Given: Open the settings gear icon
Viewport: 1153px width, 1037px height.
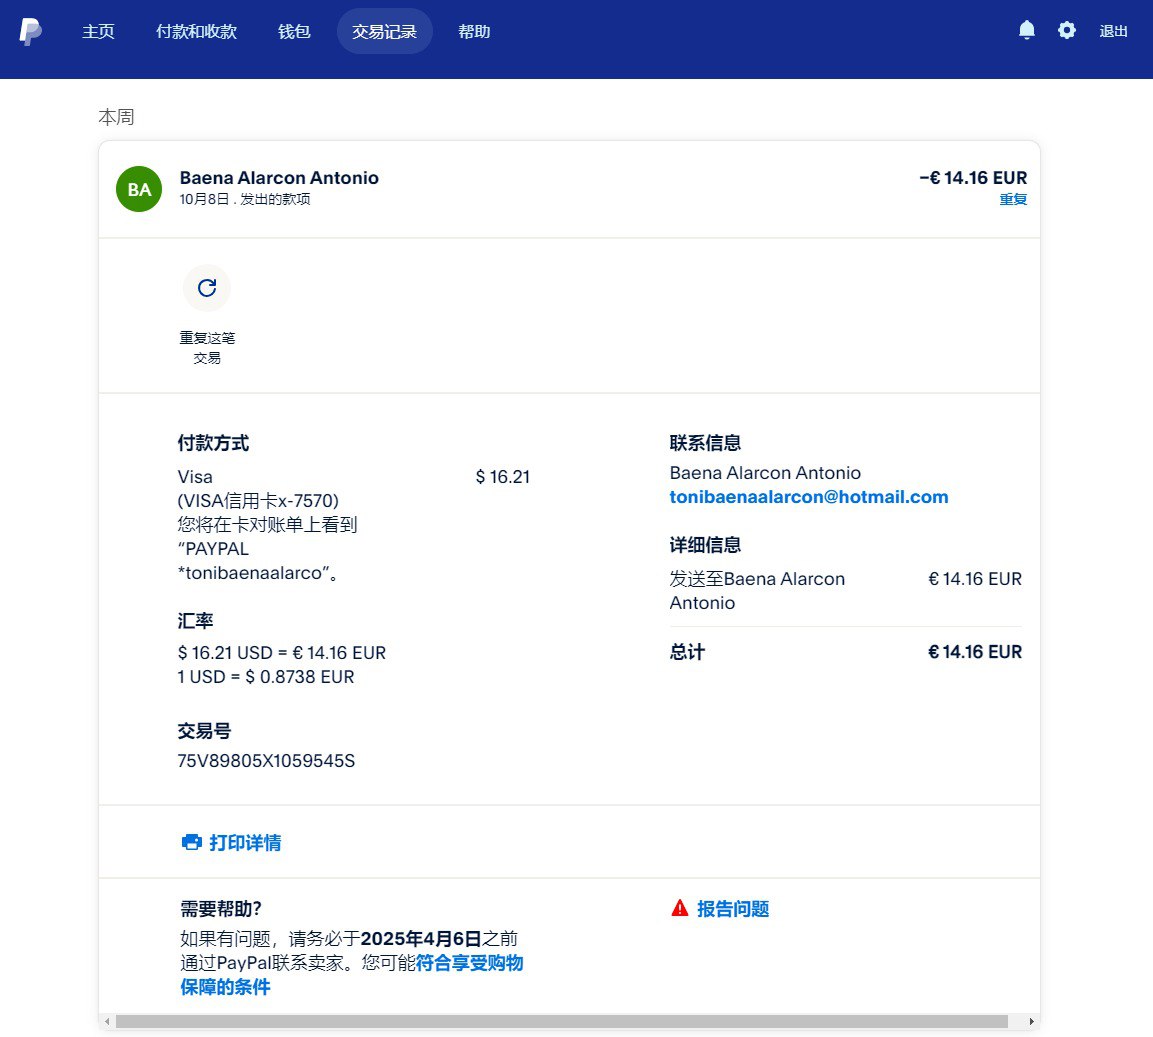Looking at the screenshot, I should (x=1066, y=30).
